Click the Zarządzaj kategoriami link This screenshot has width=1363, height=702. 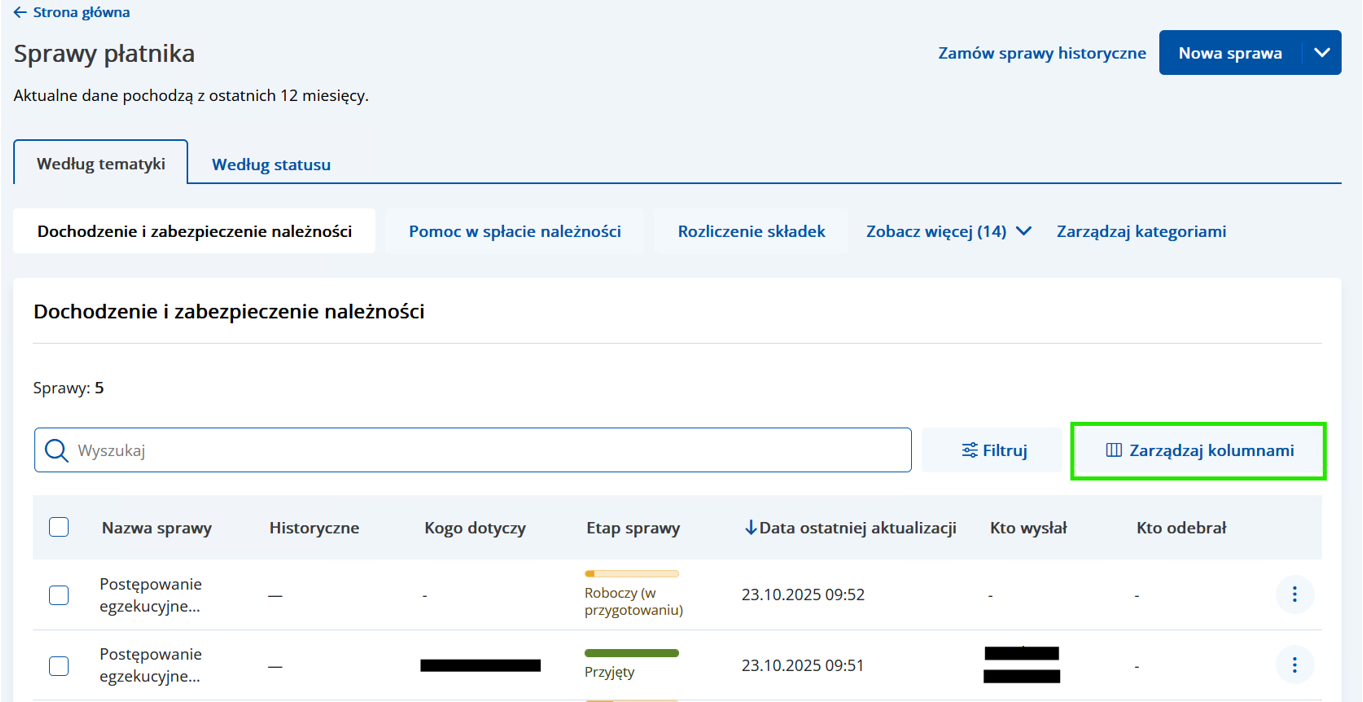click(1141, 231)
